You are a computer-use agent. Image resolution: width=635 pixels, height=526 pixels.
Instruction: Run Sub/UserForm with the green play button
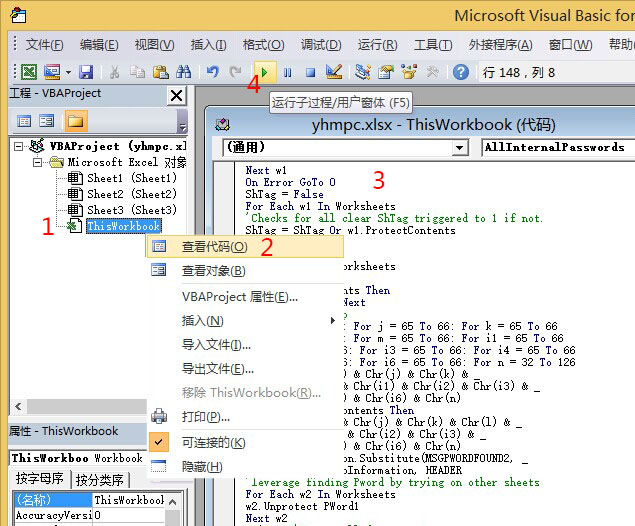(265, 72)
